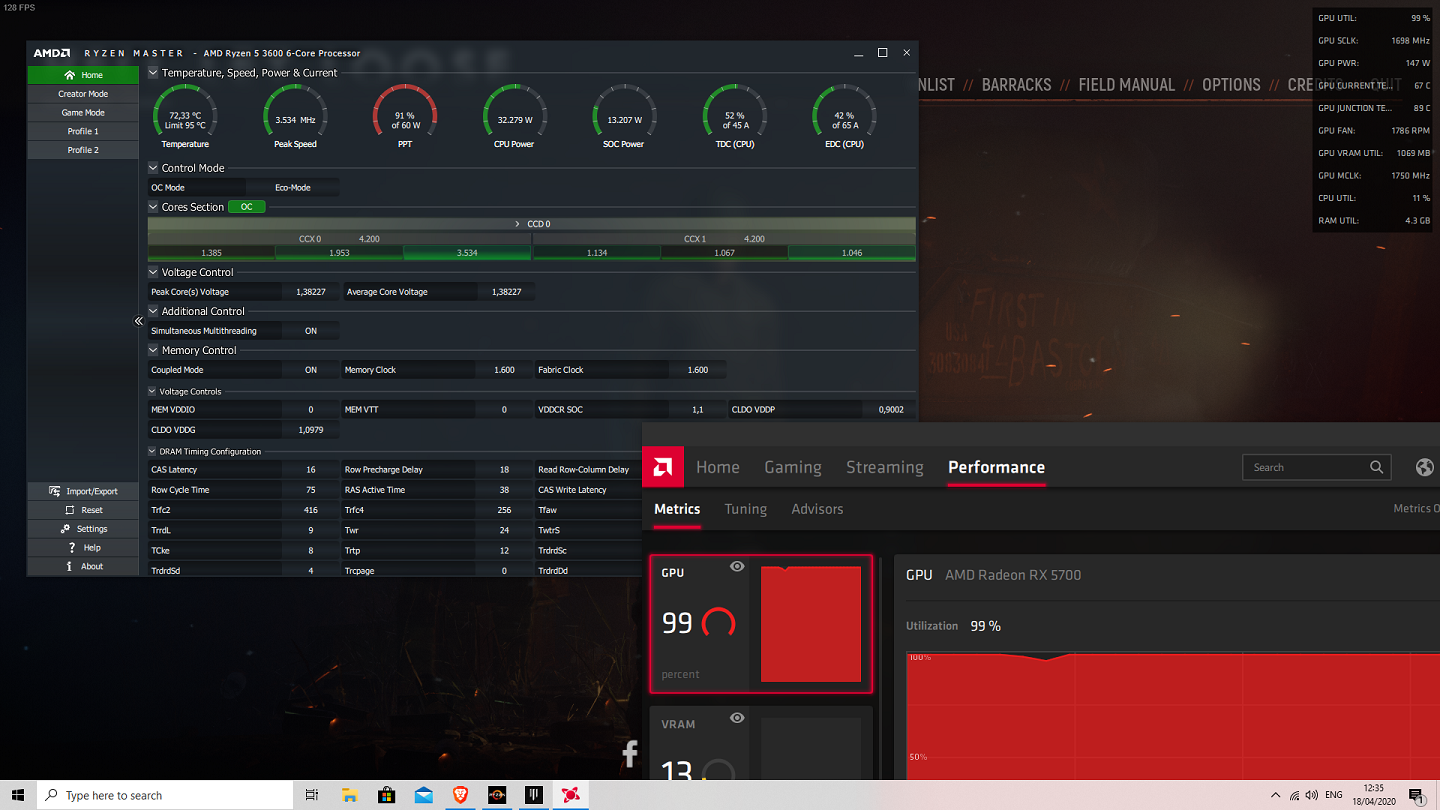Image resolution: width=1440 pixels, height=810 pixels.
Task: Open Brave browser from the taskbar
Action: click(460, 795)
